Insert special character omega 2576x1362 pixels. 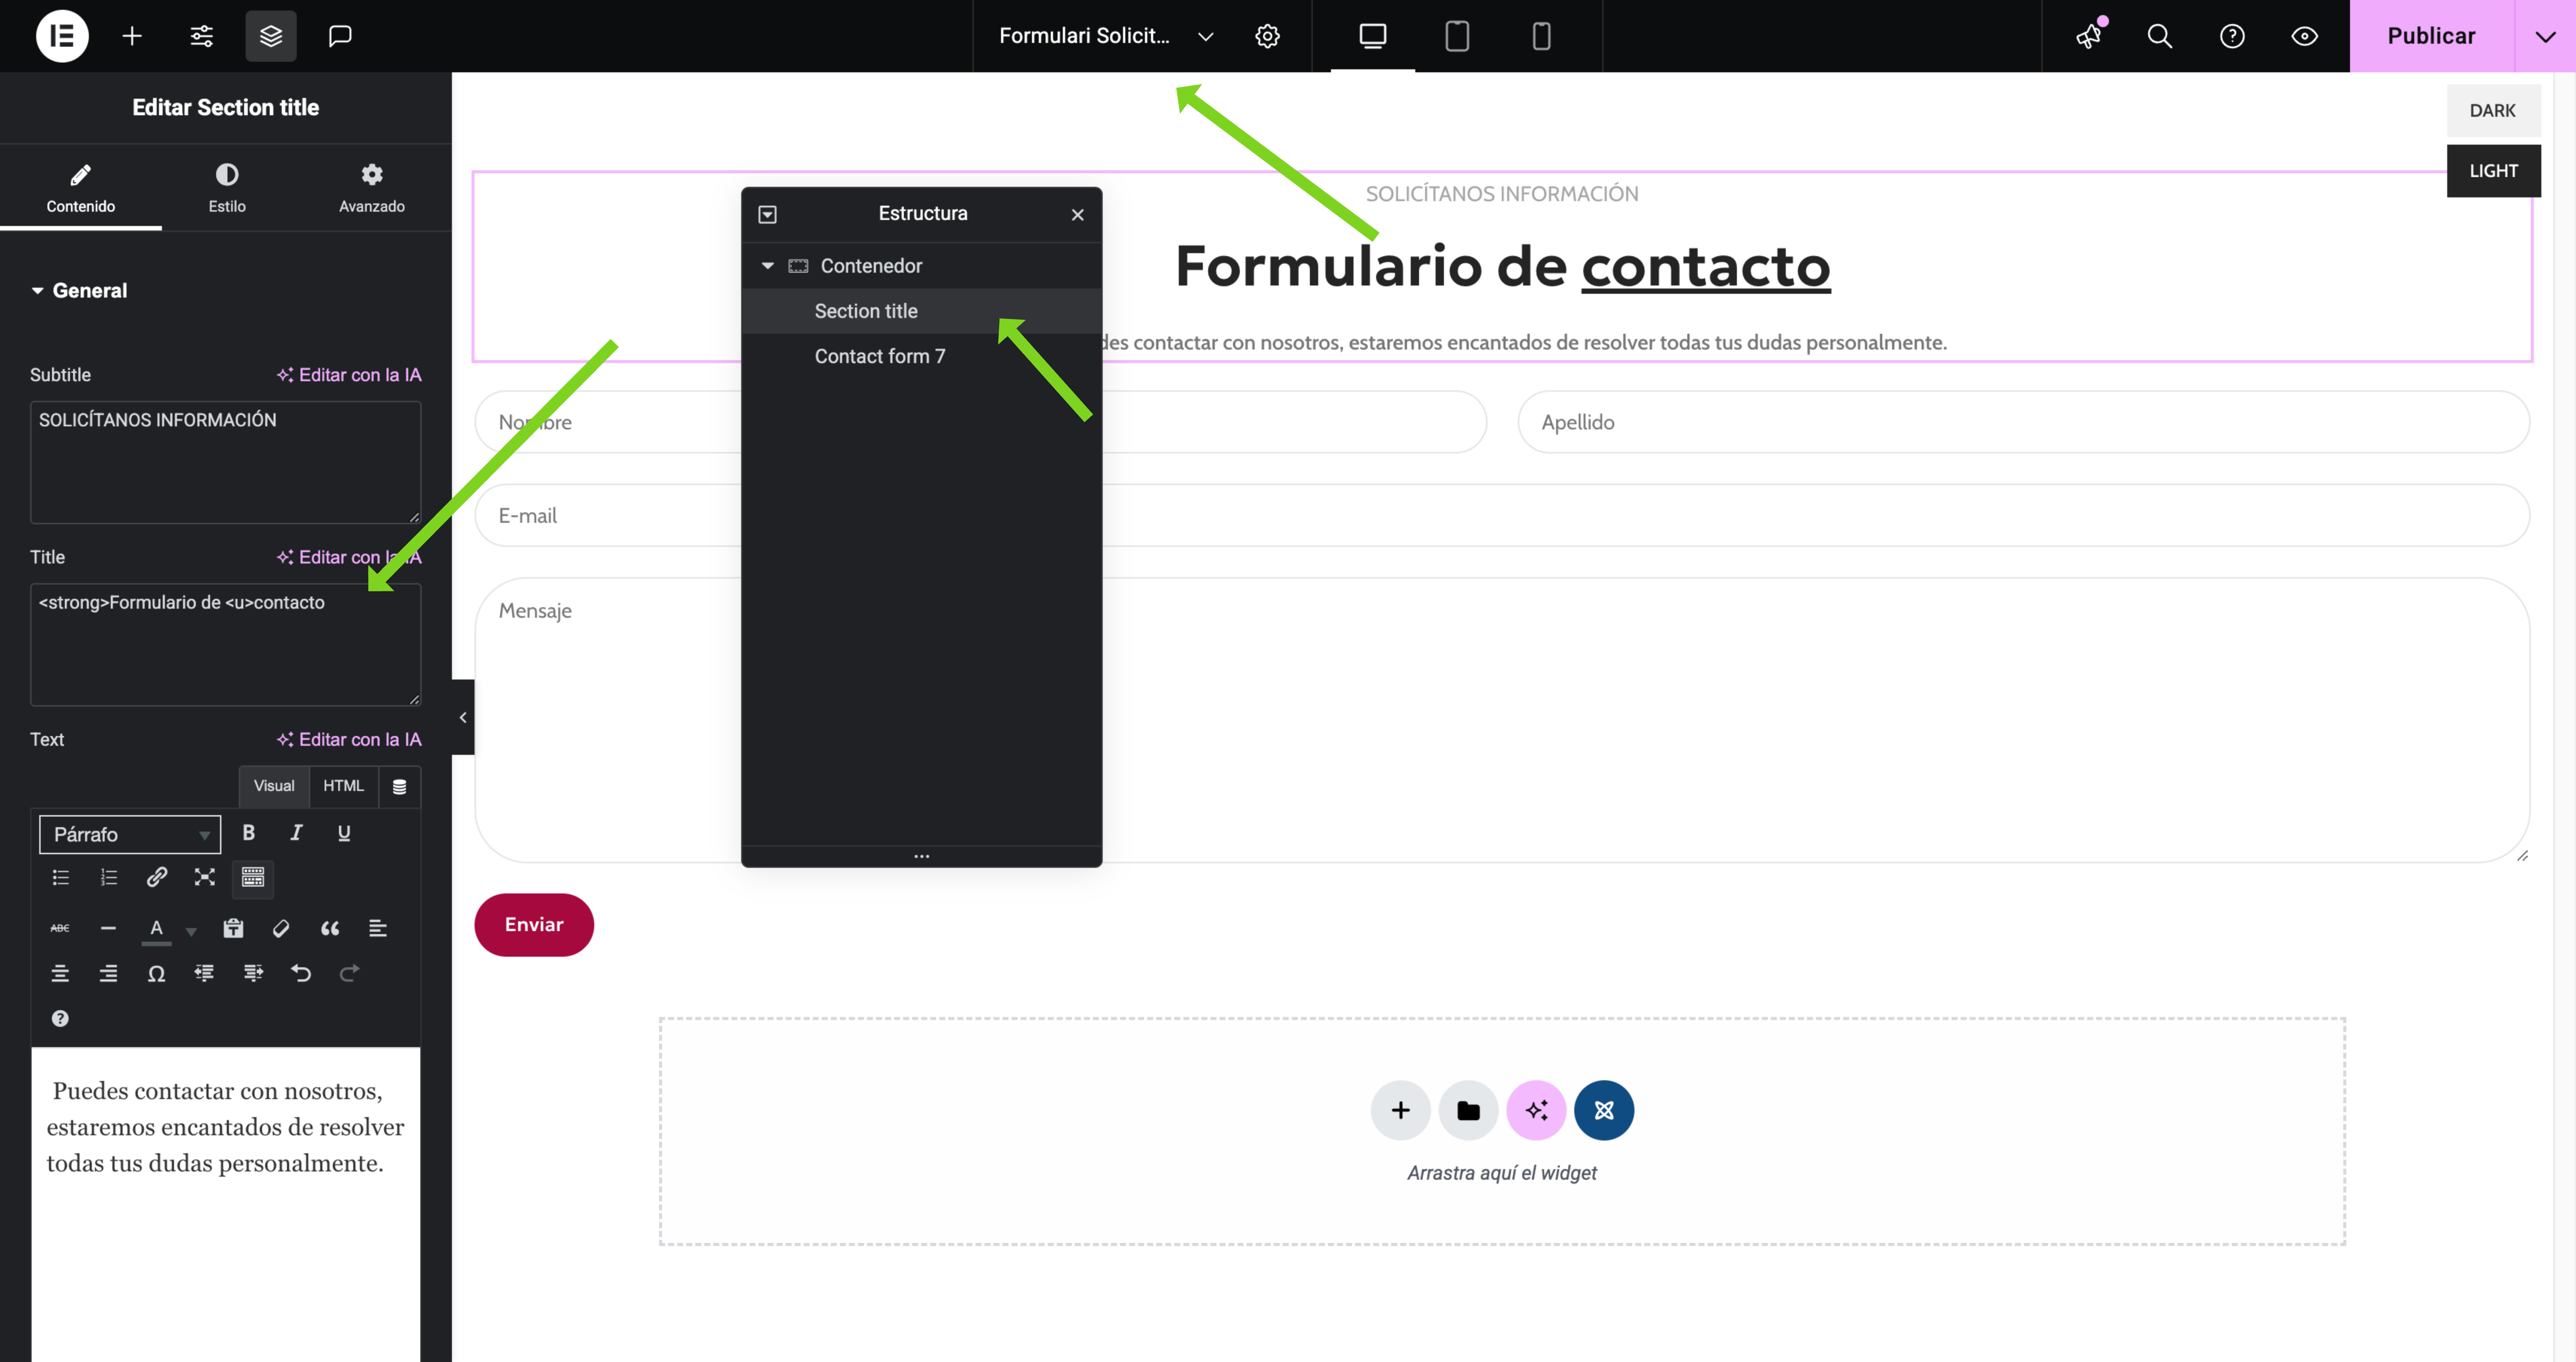tap(157, 974)
